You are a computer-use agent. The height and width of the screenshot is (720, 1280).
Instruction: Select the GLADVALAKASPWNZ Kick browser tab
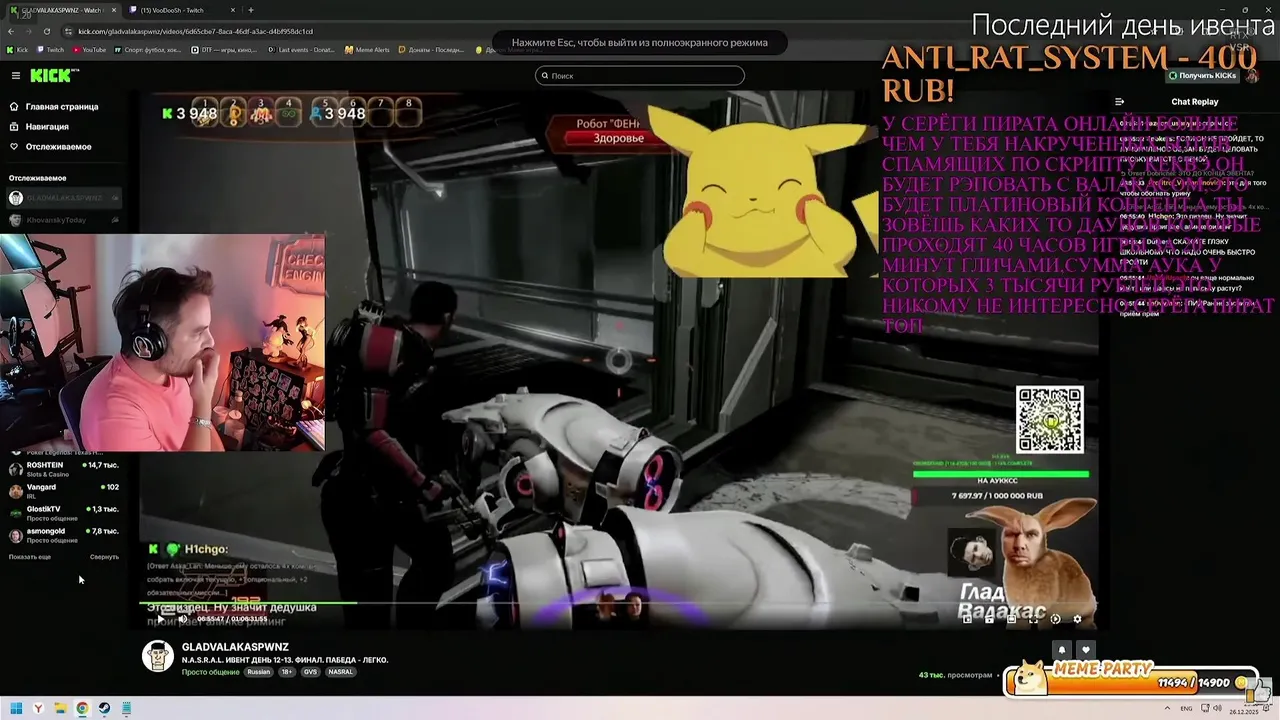62,10
